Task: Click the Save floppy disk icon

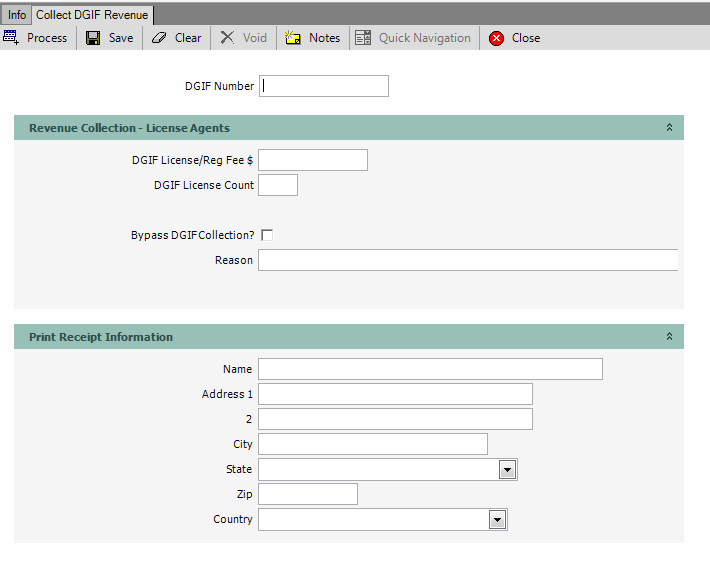Action: click(93, 38)
